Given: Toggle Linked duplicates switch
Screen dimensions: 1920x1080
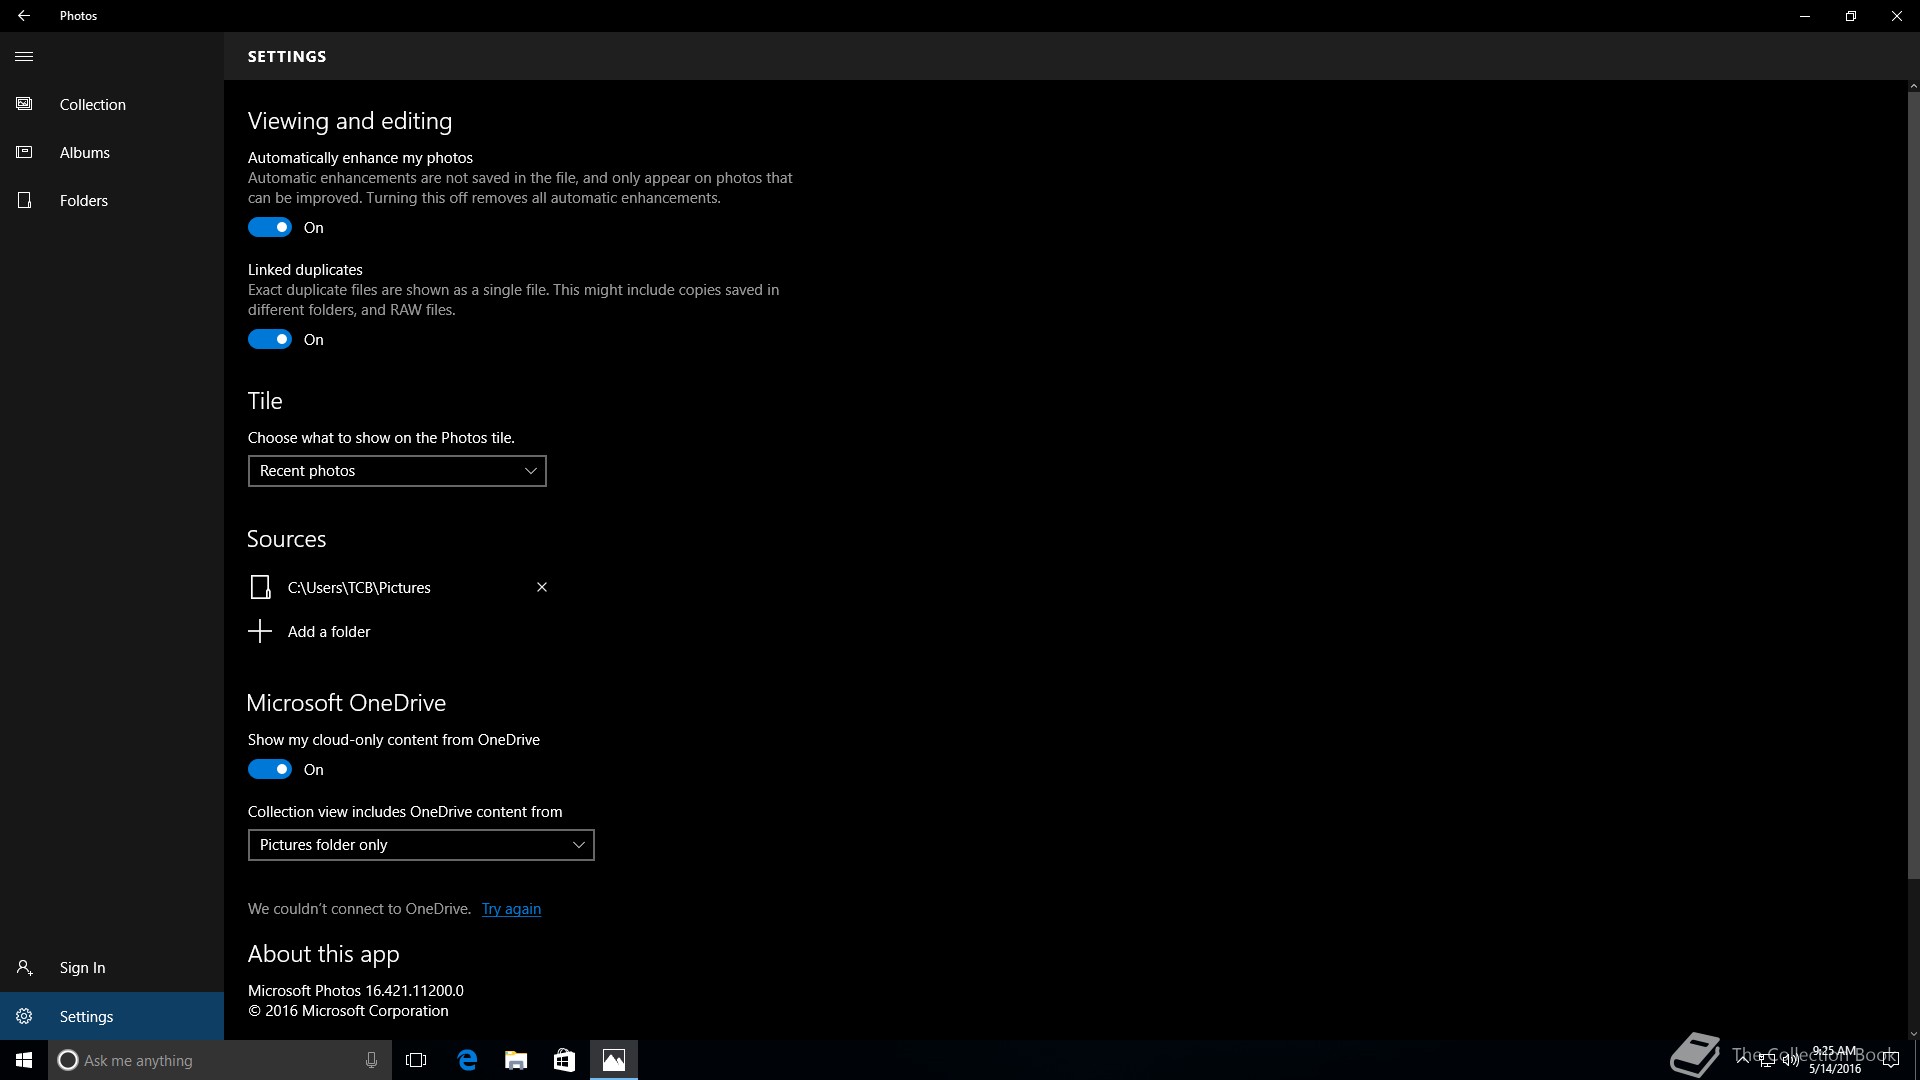Looking at the screenshot, I should 270,339.
